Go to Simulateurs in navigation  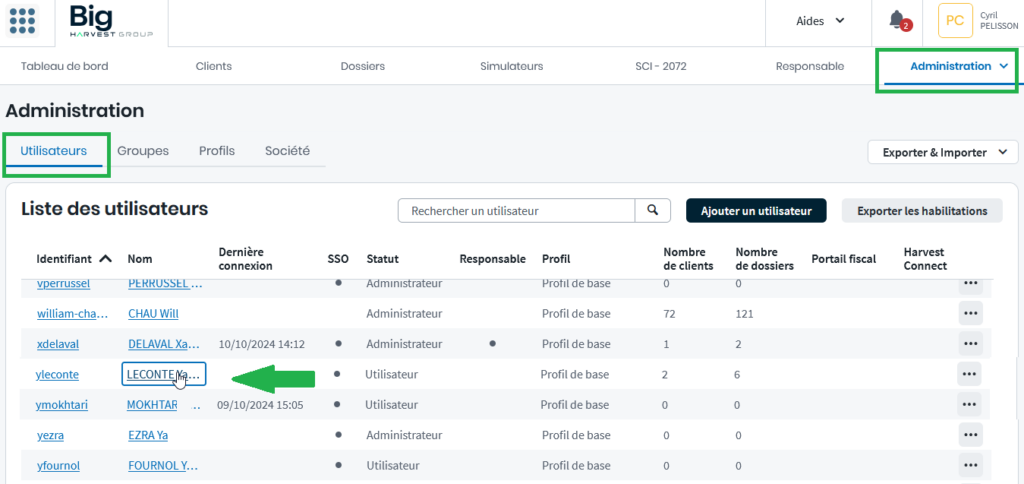pos(511,66)
